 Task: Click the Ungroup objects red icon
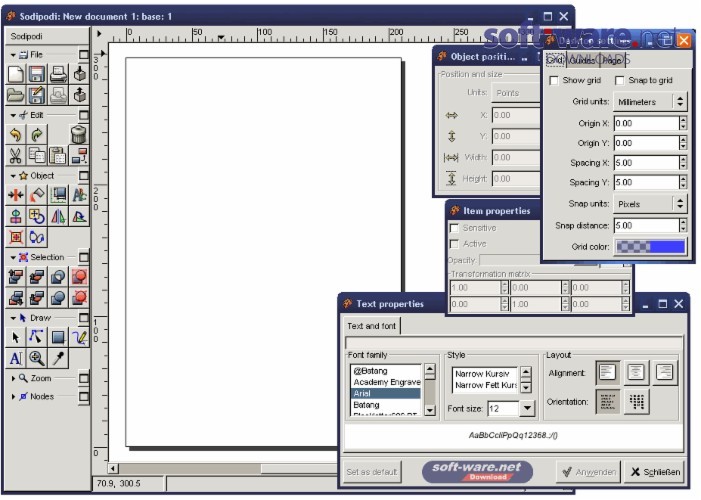(79, 297)
